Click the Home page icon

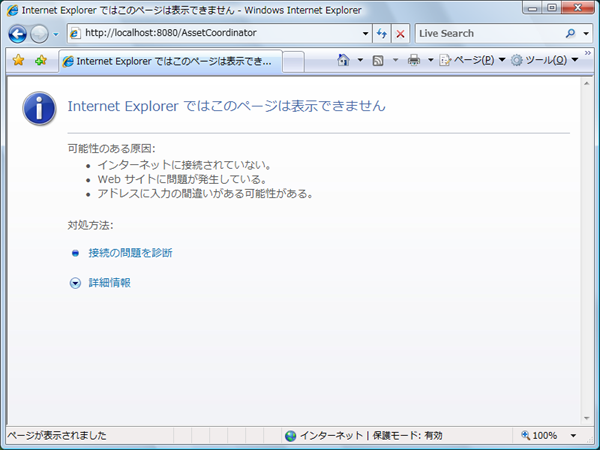(343, 60)
